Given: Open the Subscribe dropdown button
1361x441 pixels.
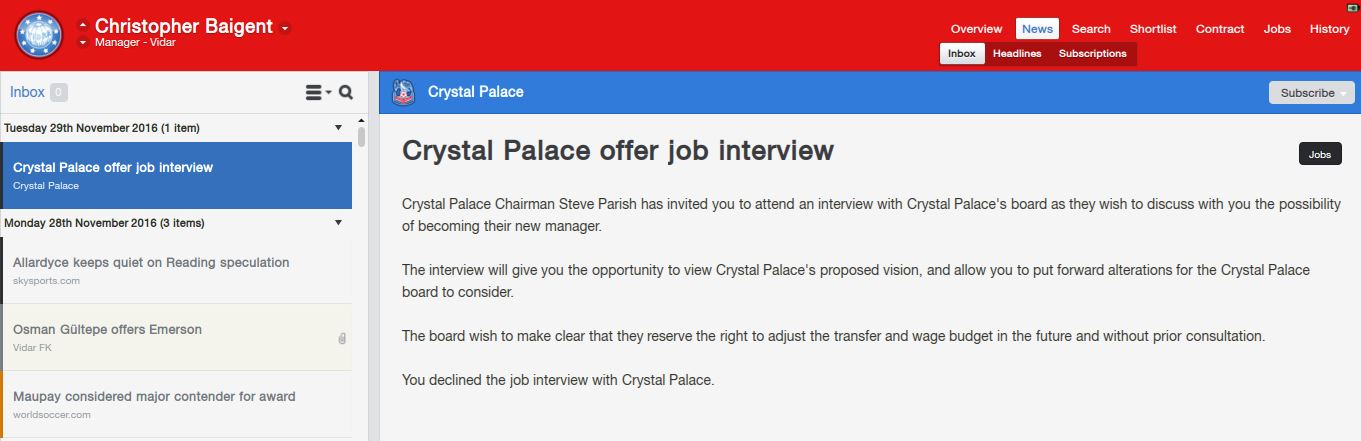Looking at the screenshot, I should point(1312,93).
